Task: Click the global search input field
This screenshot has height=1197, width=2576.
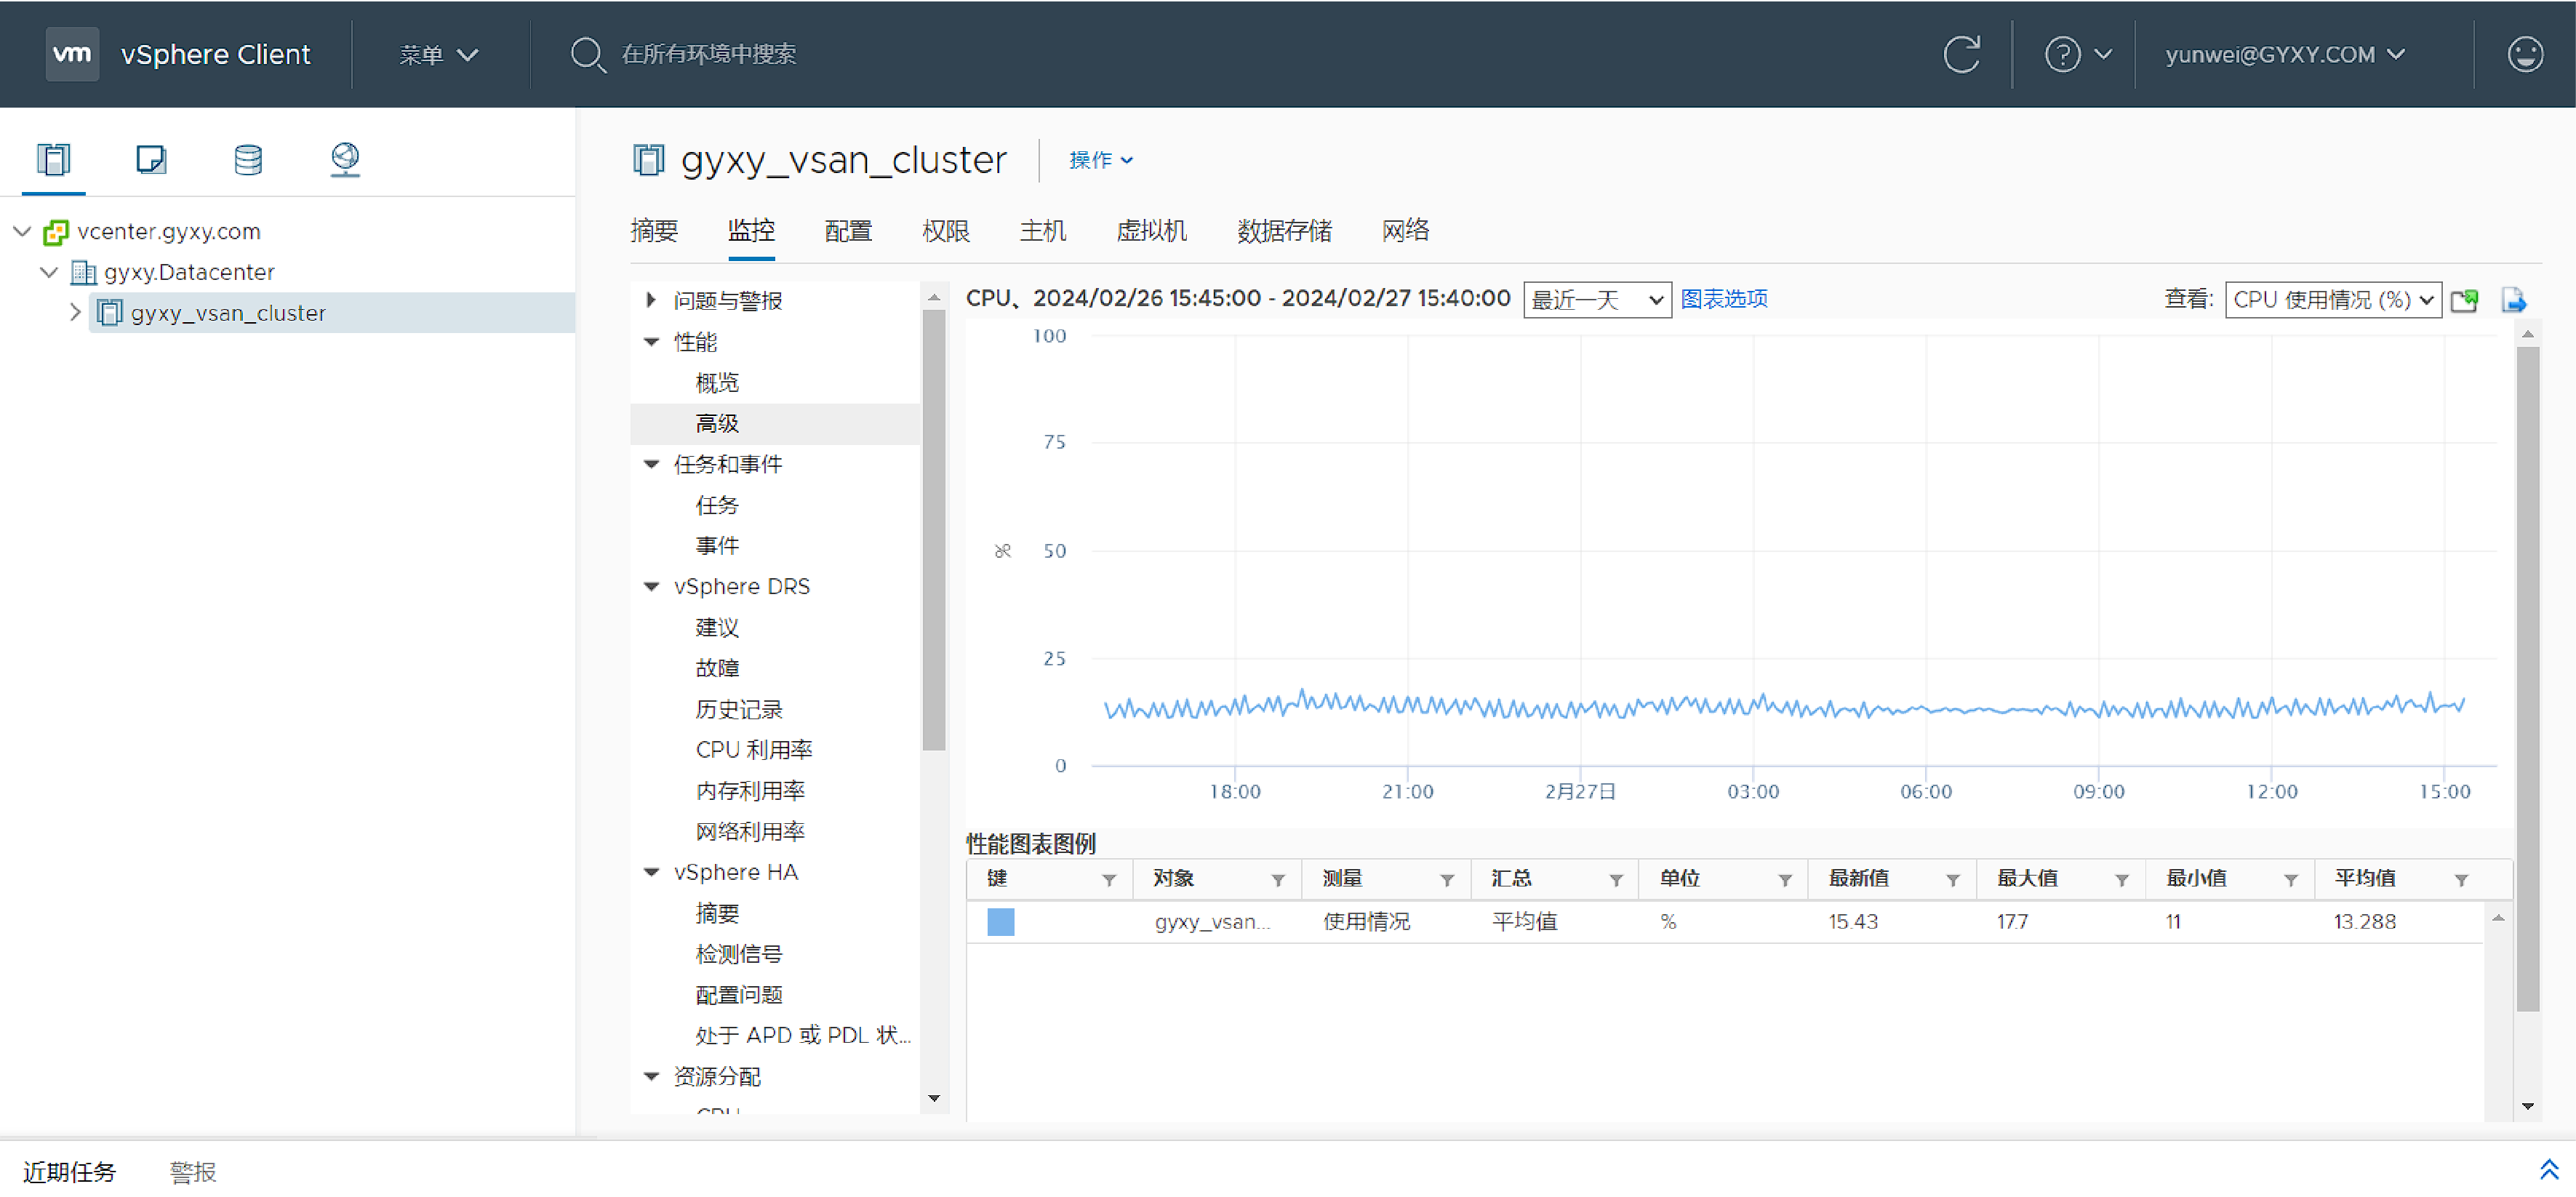Action: (x=708, y=54)
